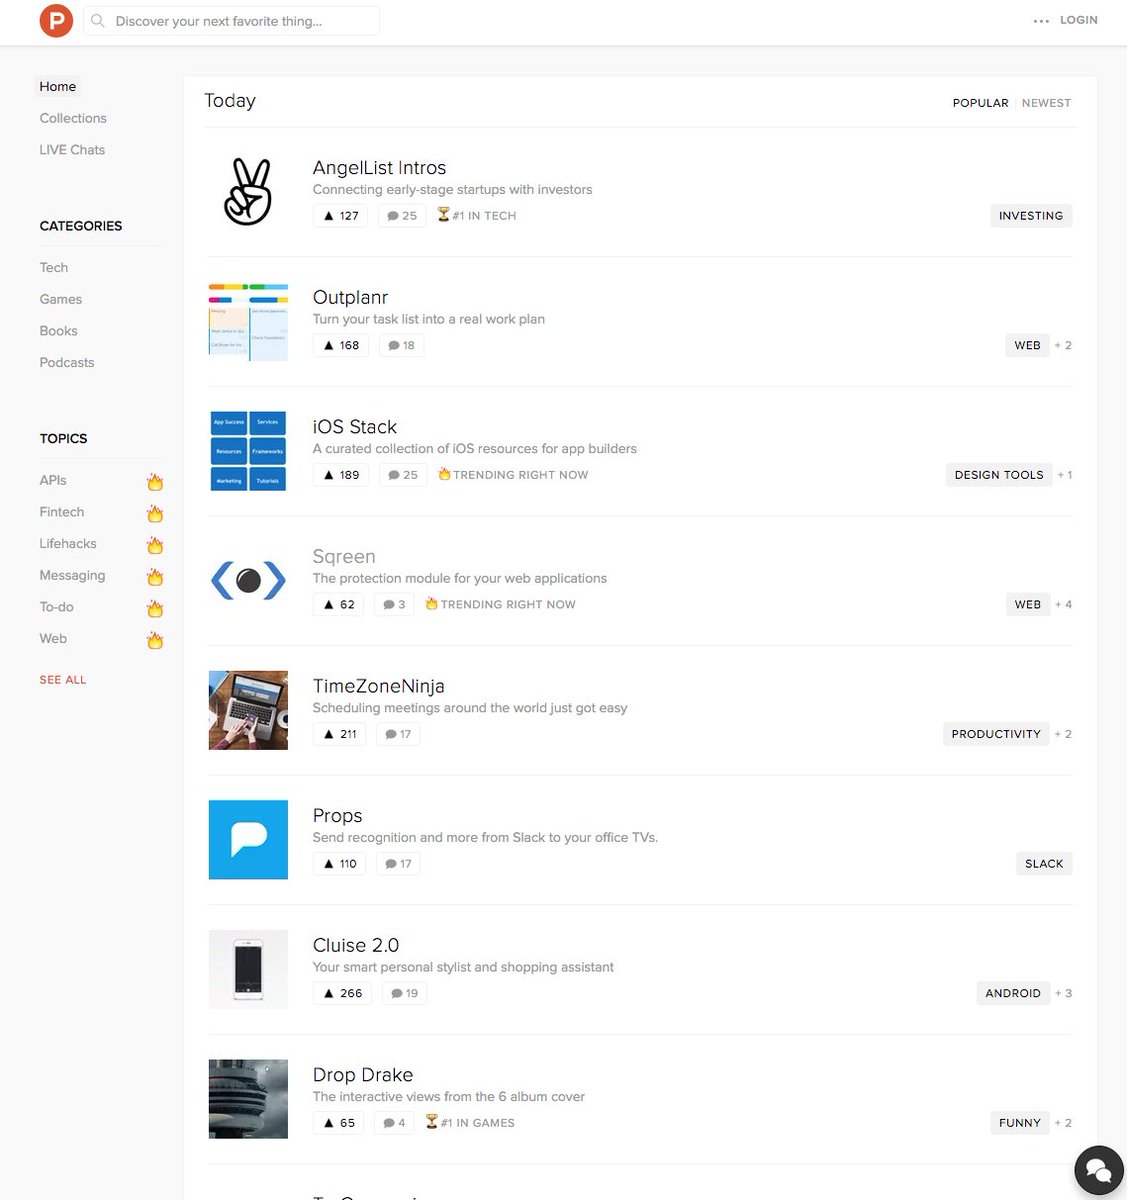Click the APIs flame icon
This screenshot has width=1127, height=1200.
(155, 481)
